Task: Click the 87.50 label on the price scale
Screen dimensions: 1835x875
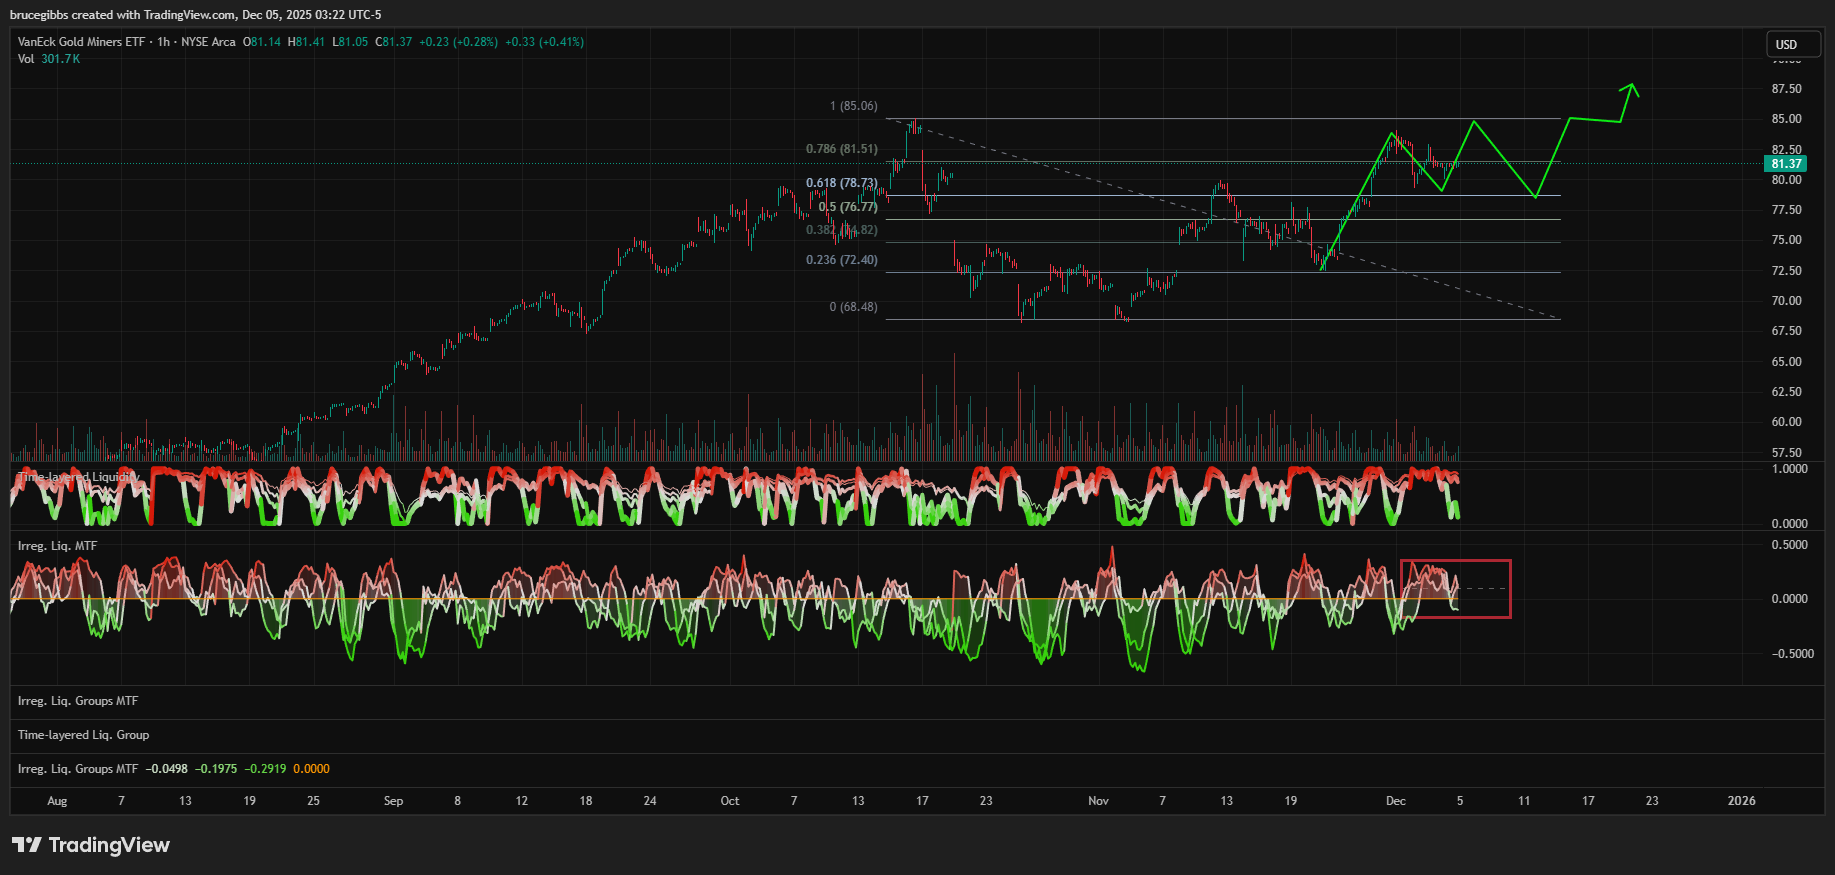Action: point(1786,89)
